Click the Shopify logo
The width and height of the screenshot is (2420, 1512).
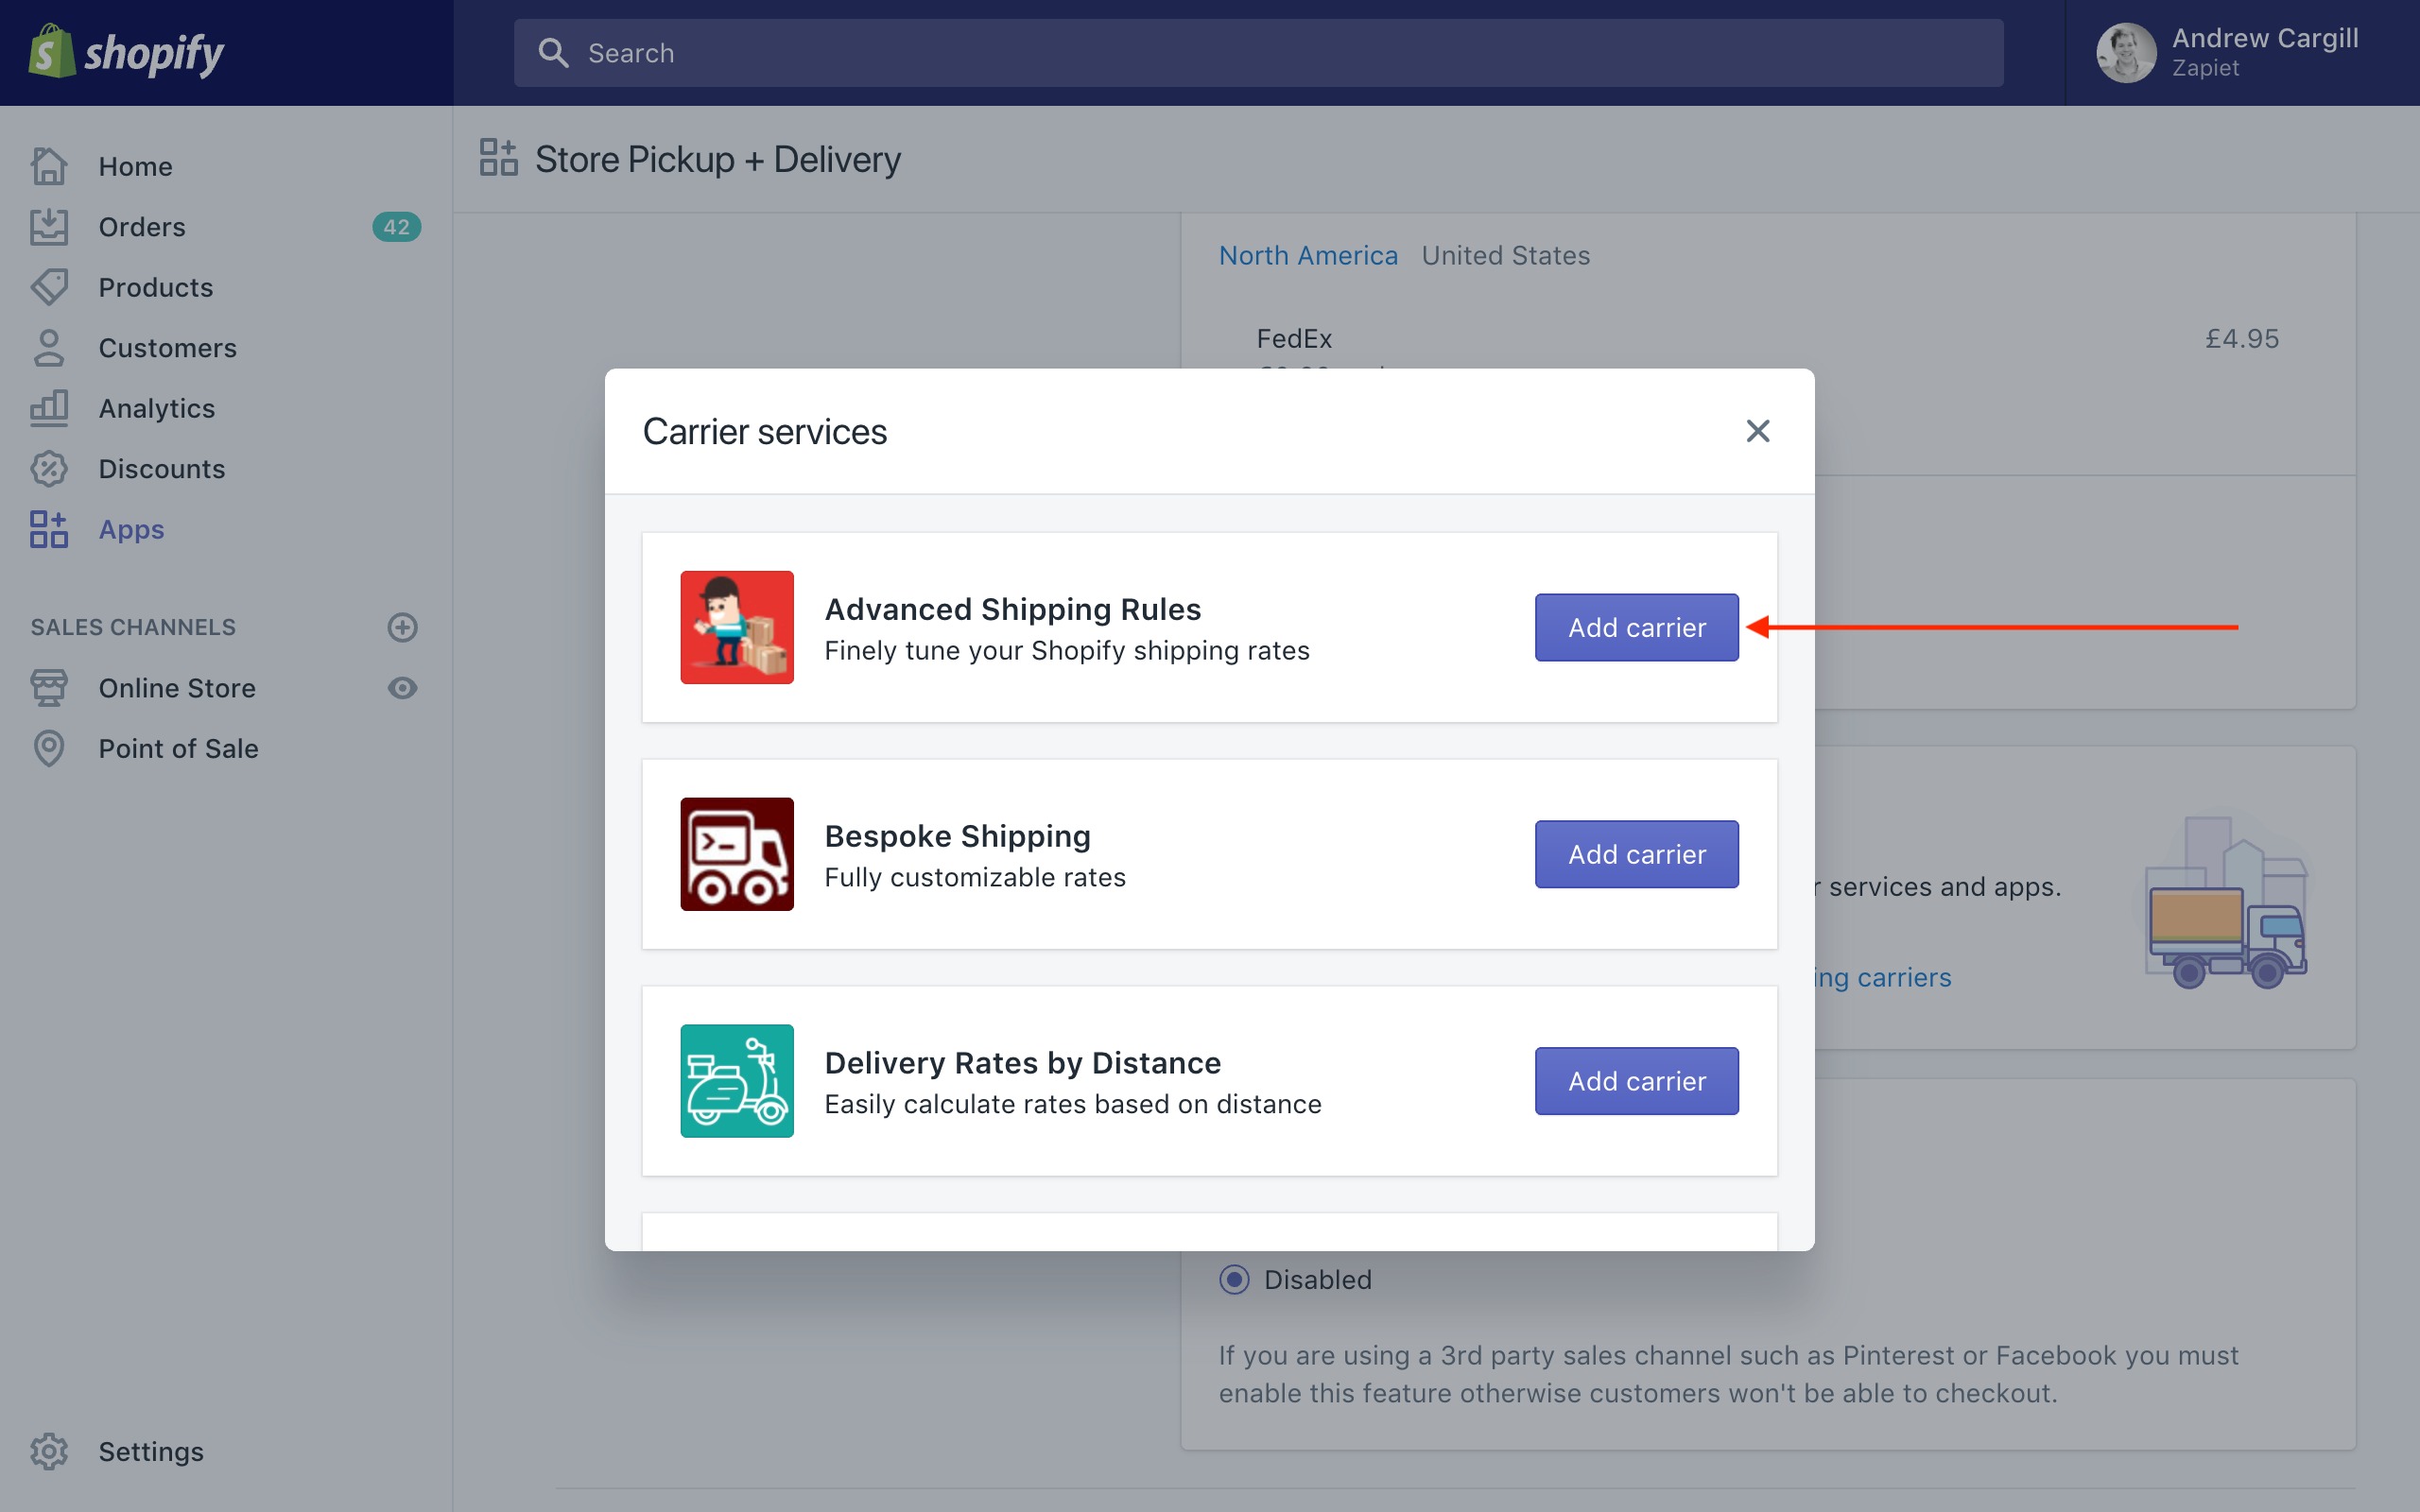coord(126,52)
